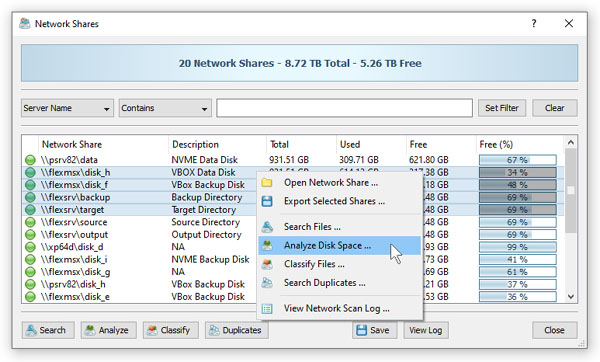
Task: Click the 67 % free space bar
Action: [x=518, y=160]
